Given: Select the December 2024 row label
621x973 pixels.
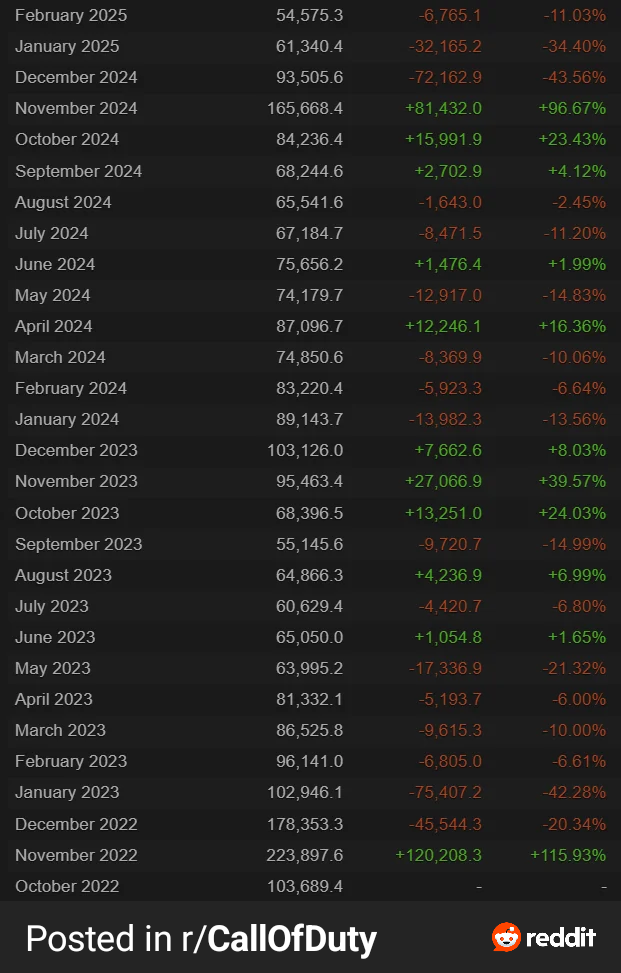Looking at the screenshot, I should [x=76, y=78].
